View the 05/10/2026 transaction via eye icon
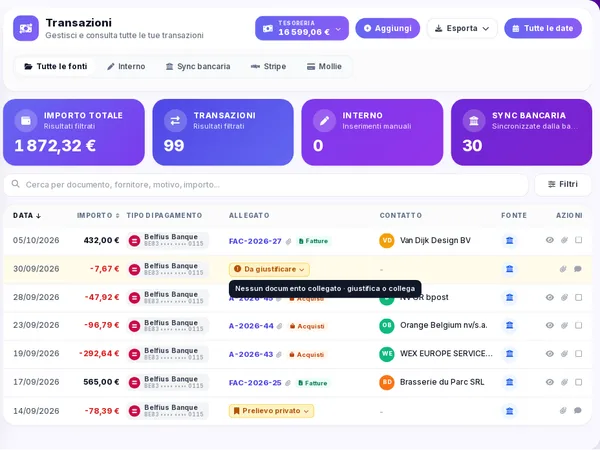The width and height of the screenshot is (600, 450). 549,240
